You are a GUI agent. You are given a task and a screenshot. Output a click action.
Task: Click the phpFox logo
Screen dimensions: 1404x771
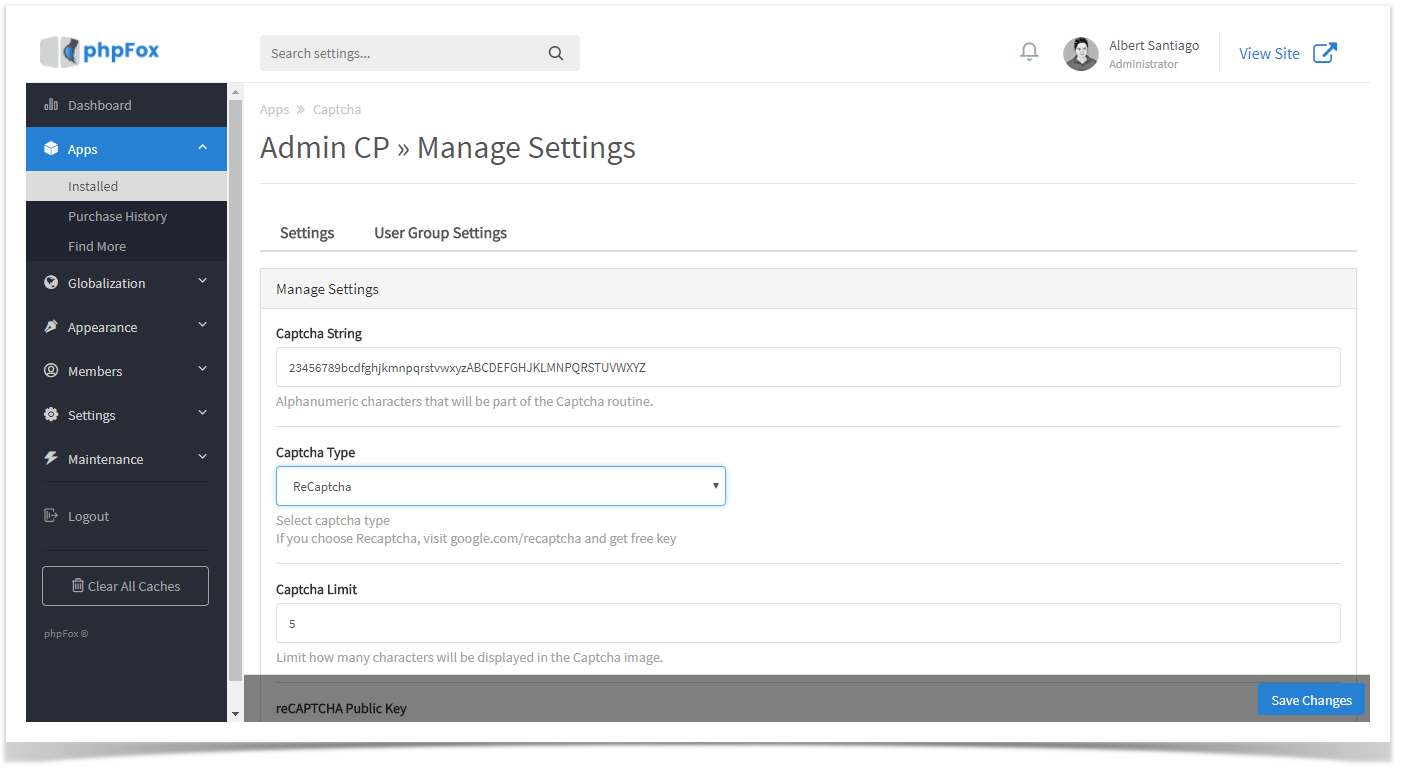point(100,51)
